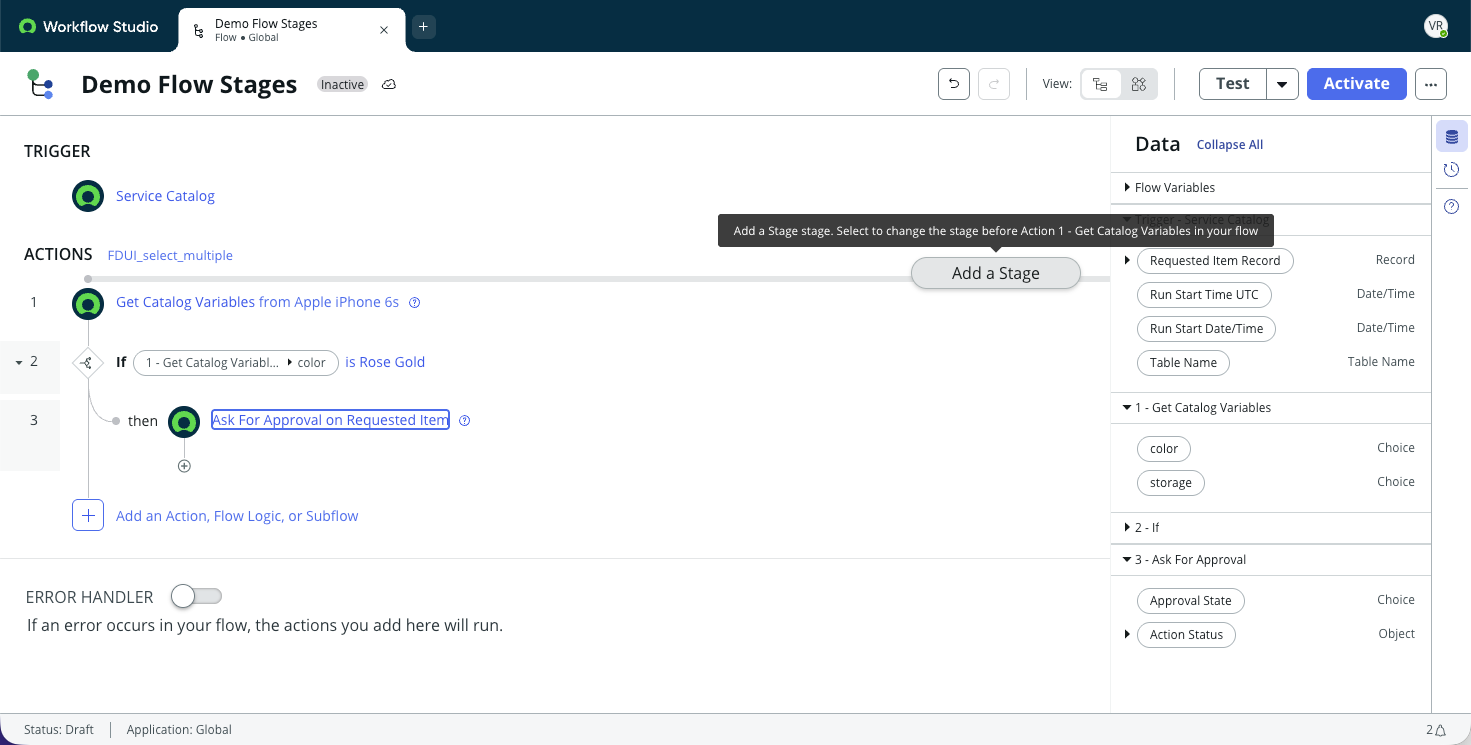Click 'Application: Global' status bar text

179,730
